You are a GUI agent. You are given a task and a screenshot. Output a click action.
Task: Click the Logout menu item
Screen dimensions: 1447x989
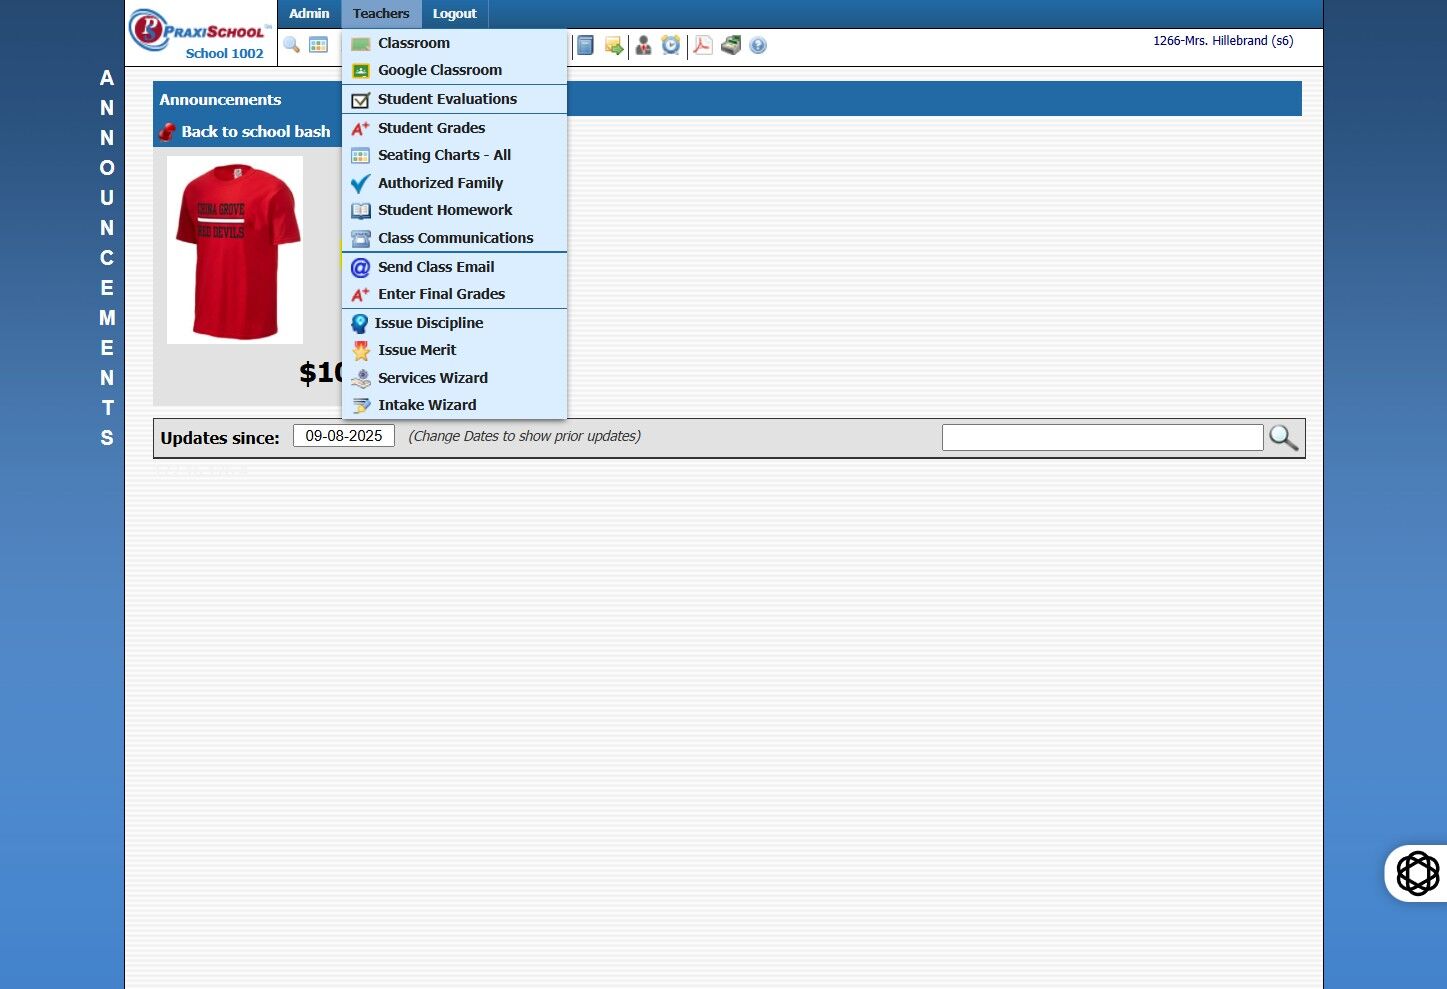(x=454, y=14)
